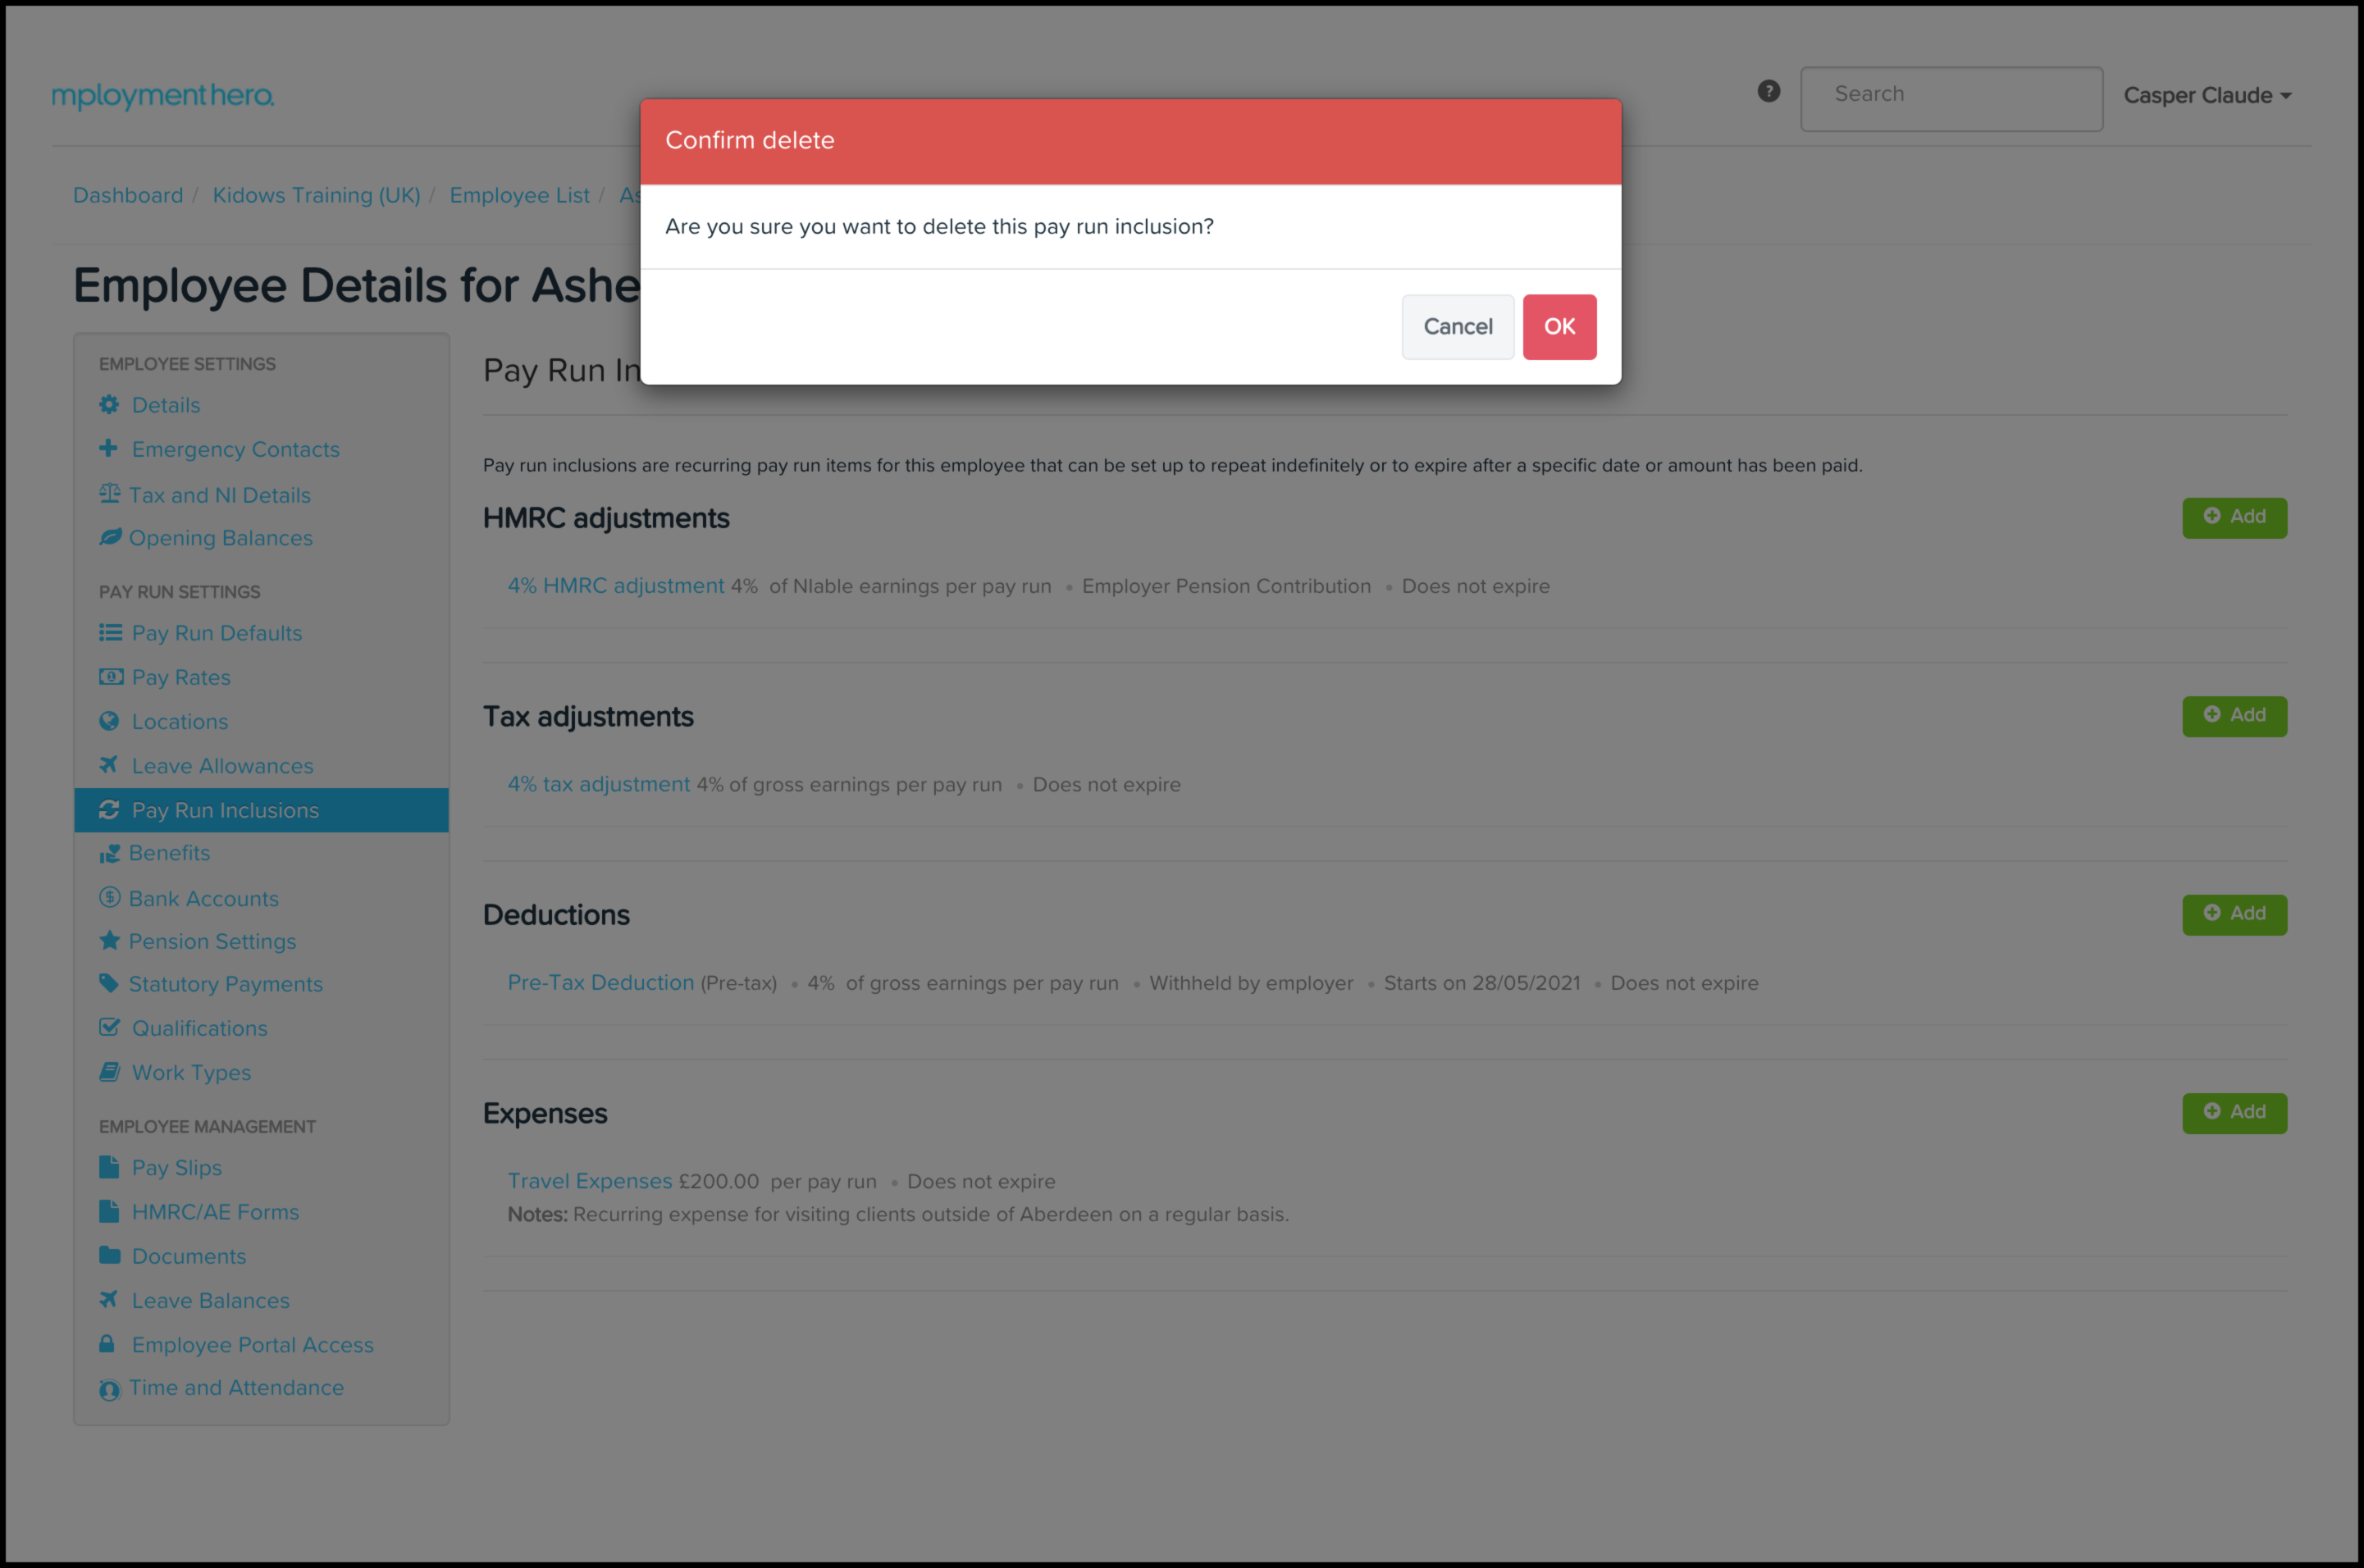Add a new Expenses inclusion
This screenshot has height=1568, width=2364.
pos(2233,1112)
